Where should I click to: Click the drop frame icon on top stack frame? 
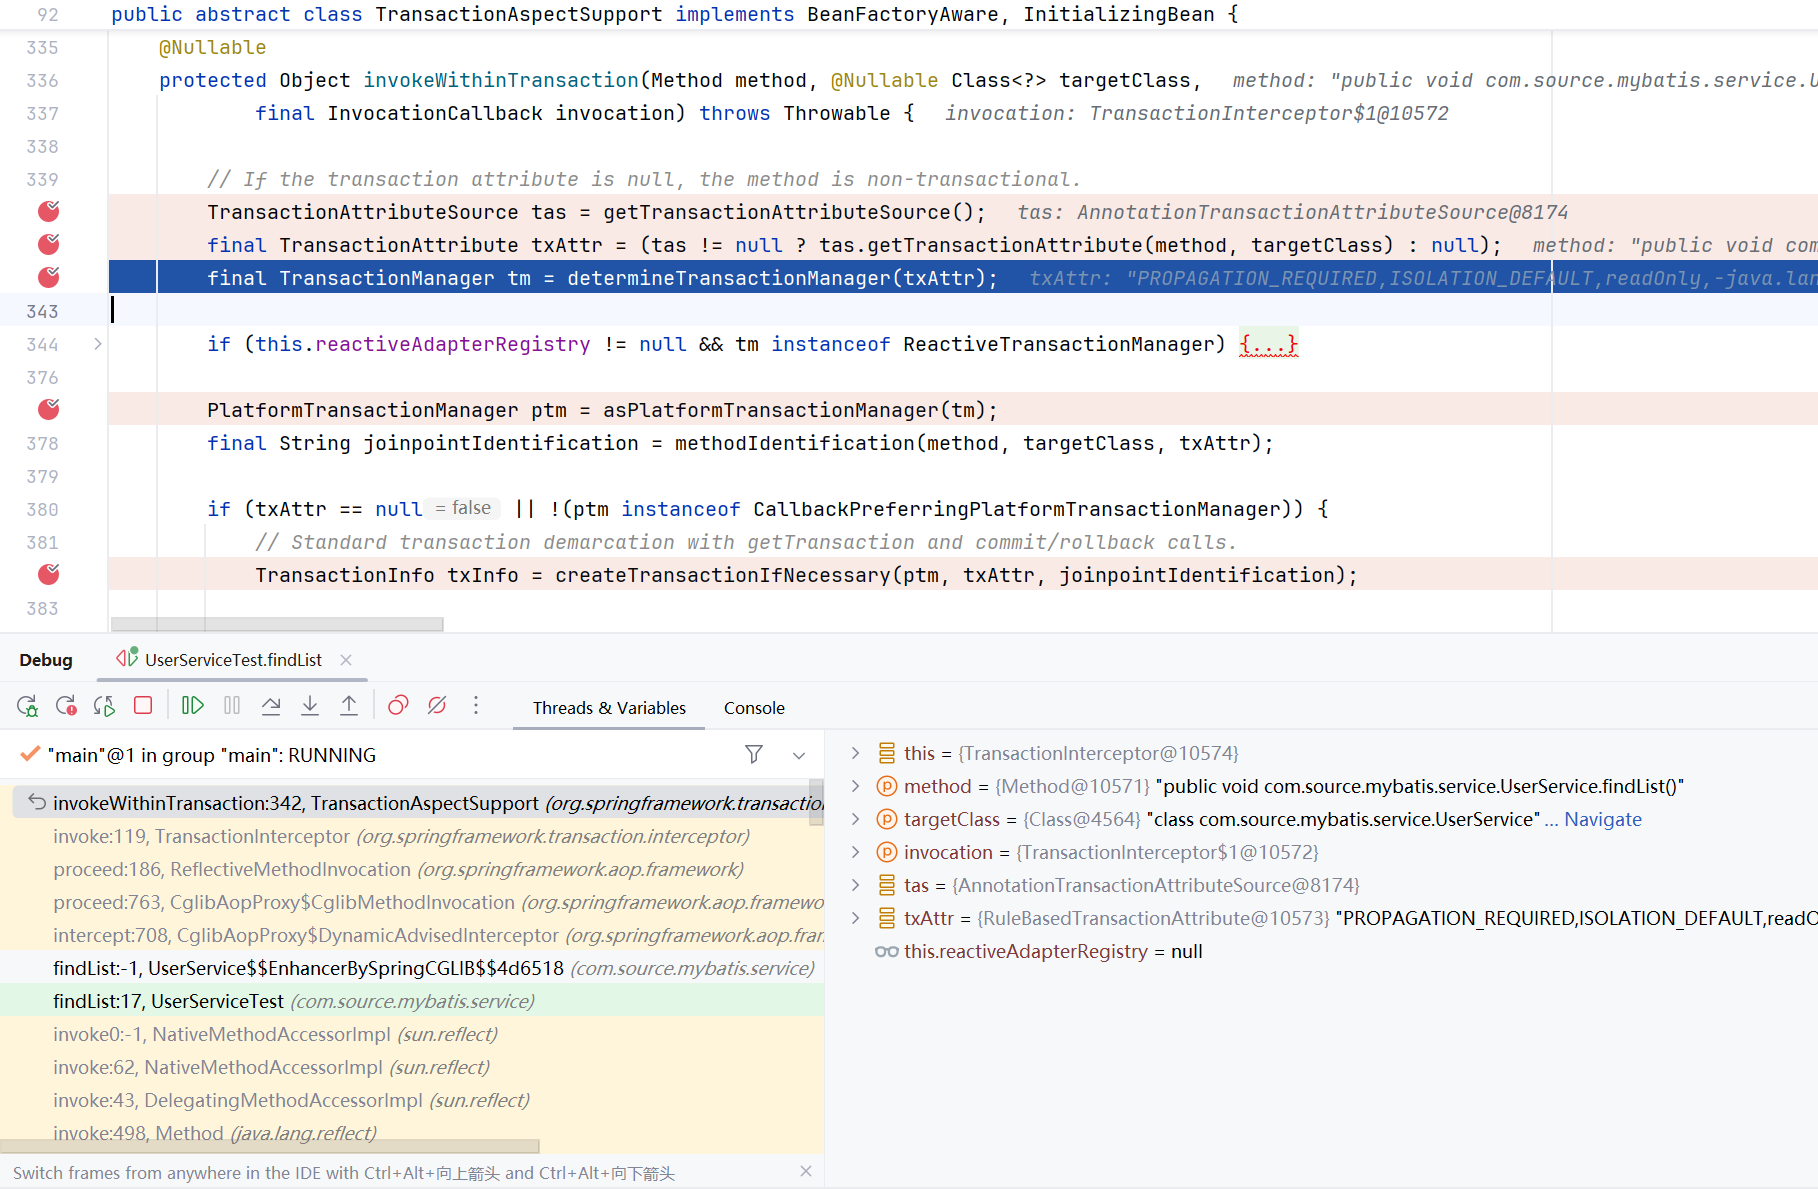click(37, 802)
